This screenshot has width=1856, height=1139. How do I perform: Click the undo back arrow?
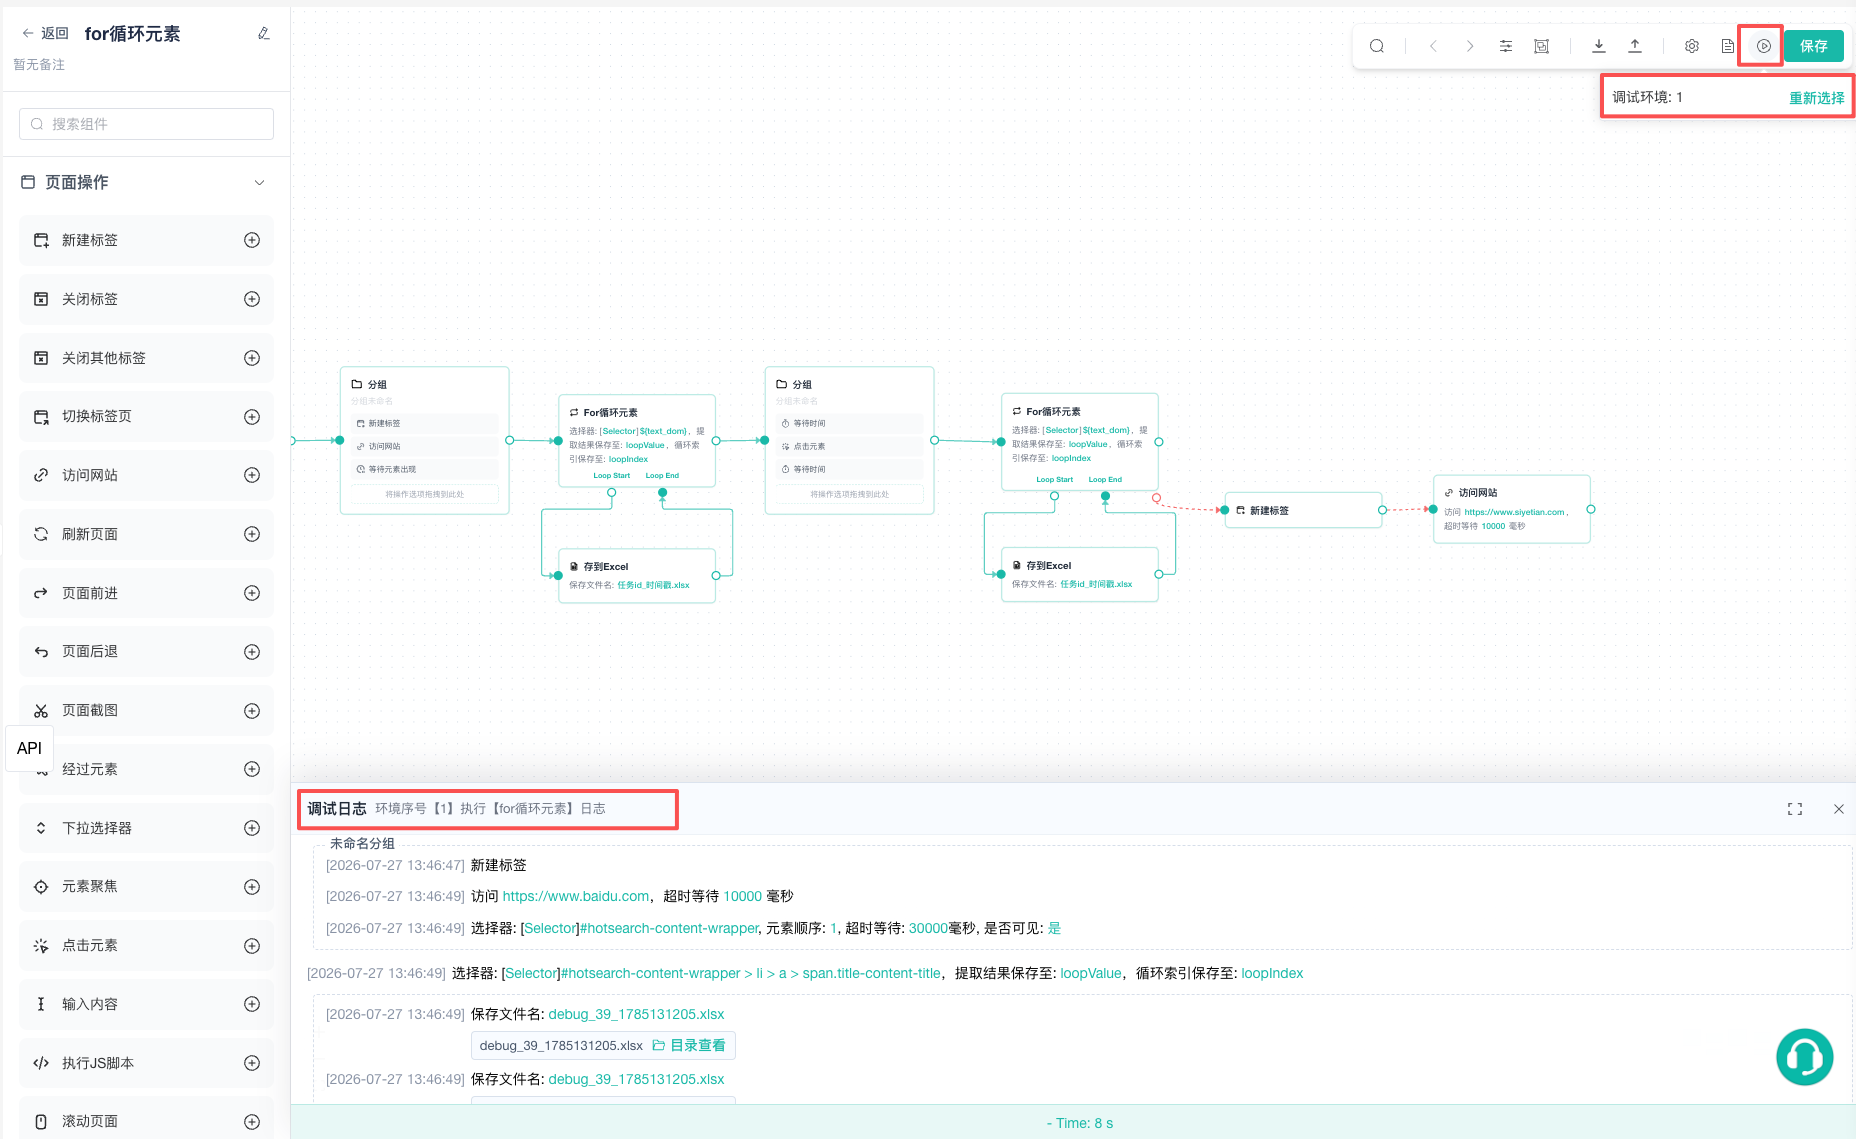[1433, 46]
